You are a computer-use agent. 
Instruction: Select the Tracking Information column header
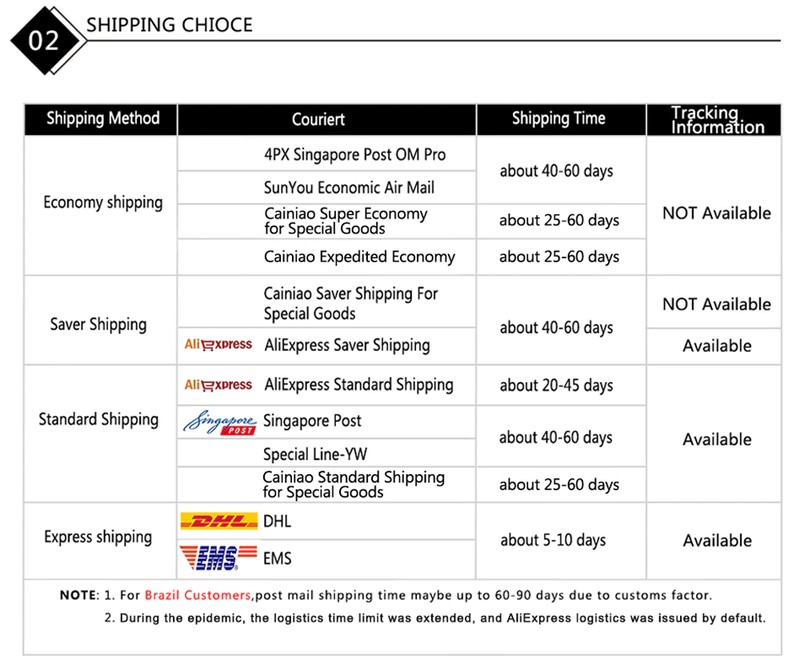click(717, 119)
